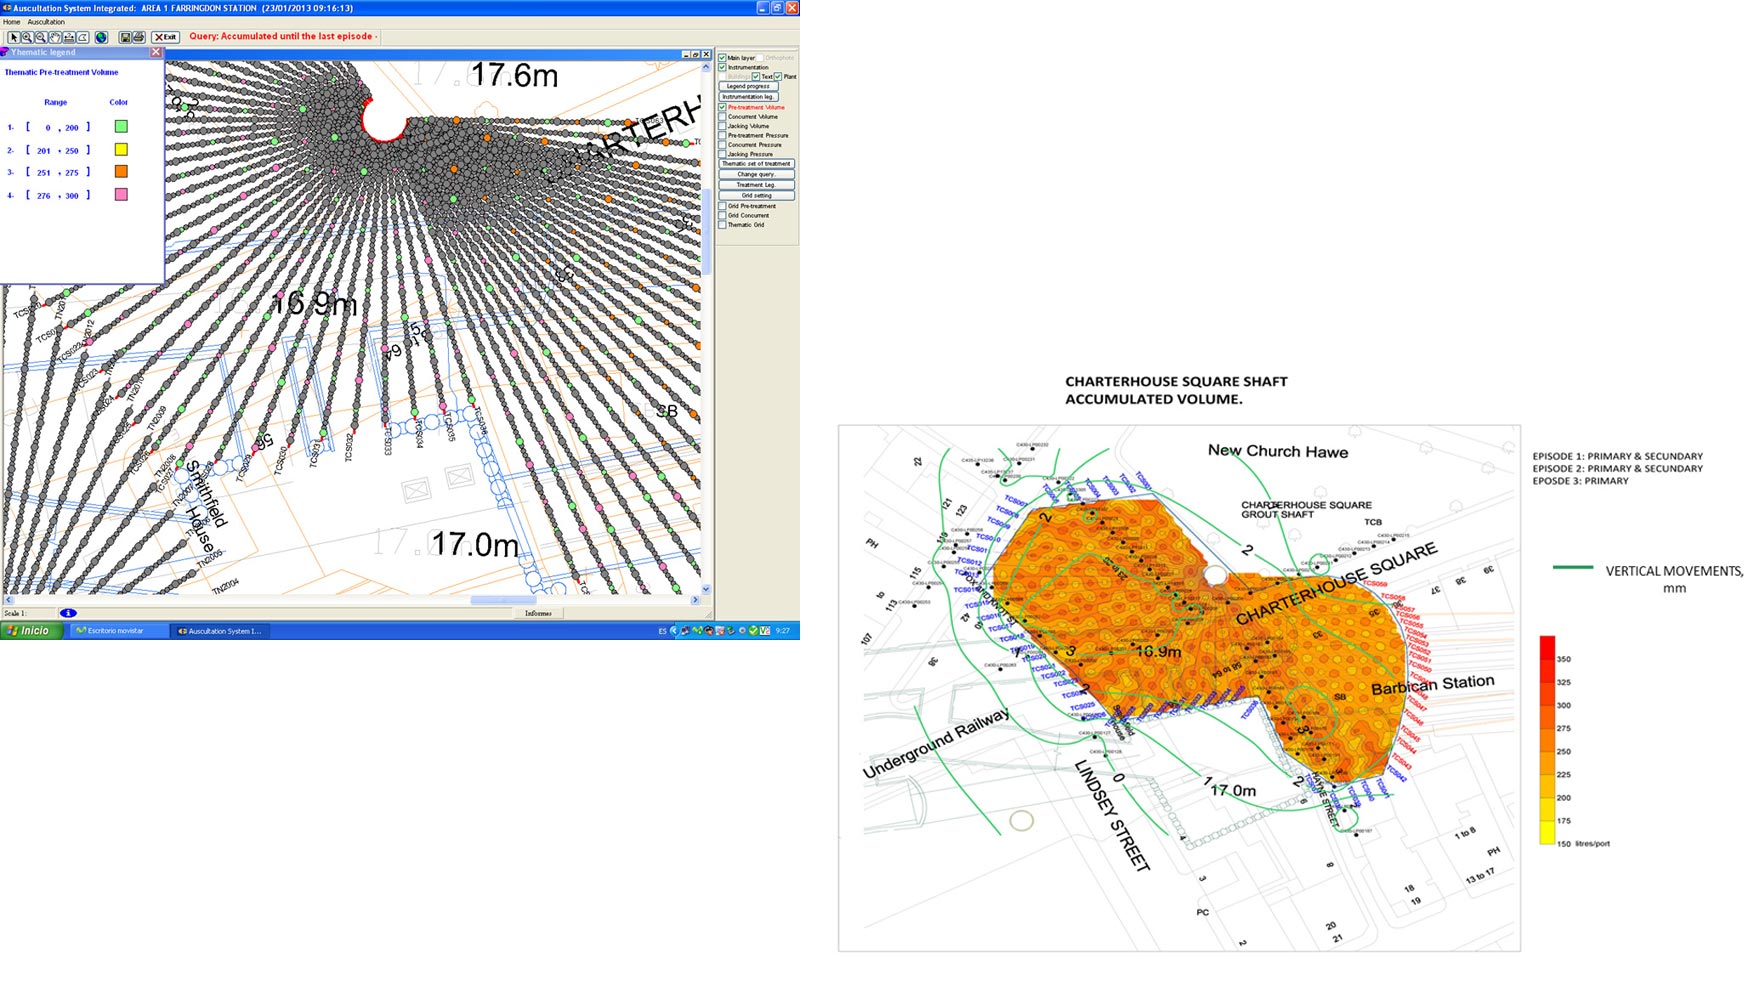Tick the Jacking Pressure checkbox
The width and height of the screenshot is (1750, 1000).
tap(723, 154)
